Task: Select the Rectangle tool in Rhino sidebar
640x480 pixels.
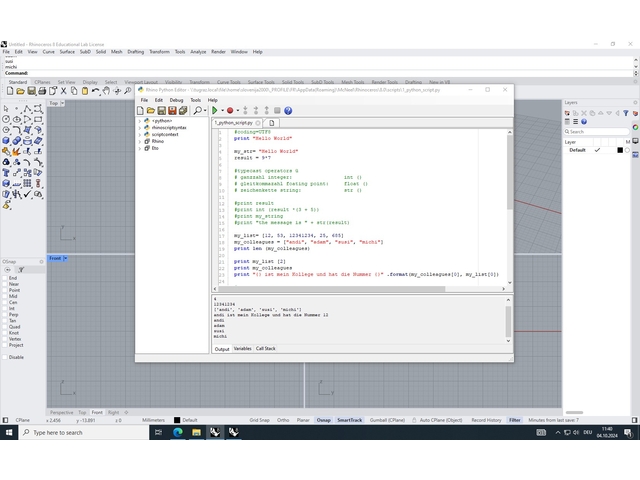Action: pyautogui.click(x=38, y=119)
